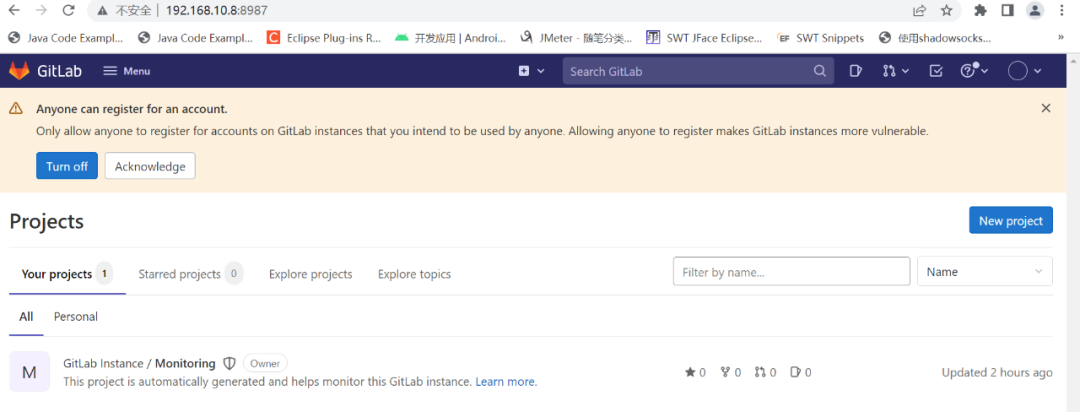Click the New project button
Screen dimensions: 1080x412
pyautogui.click(x=1010, y=221)
